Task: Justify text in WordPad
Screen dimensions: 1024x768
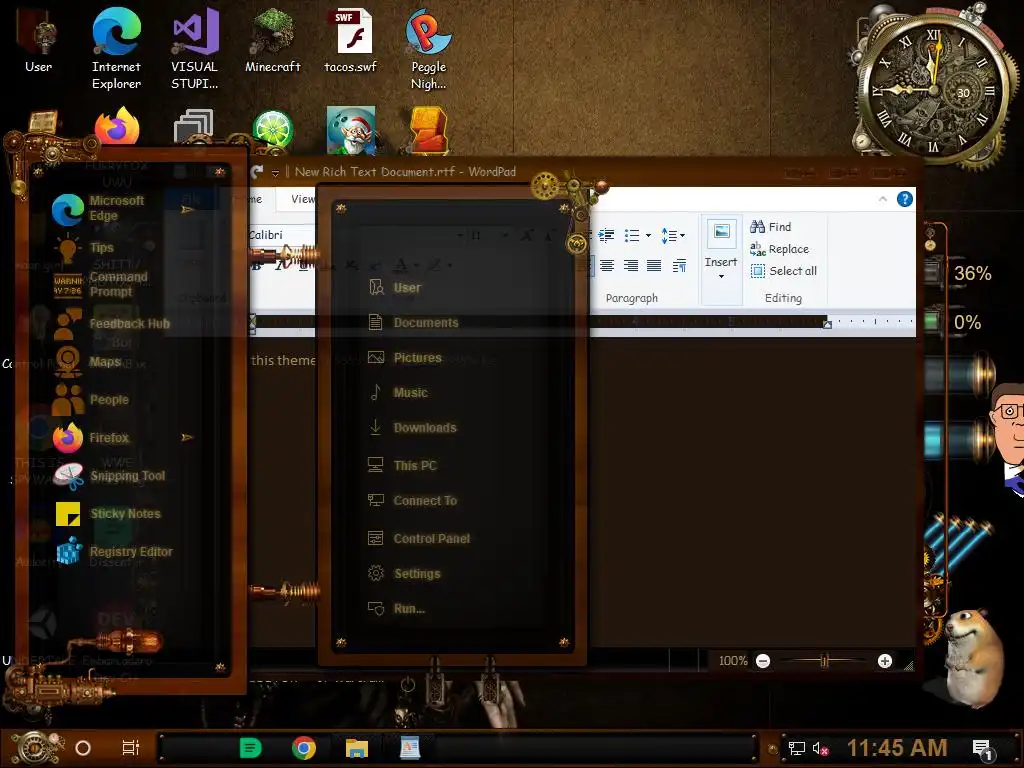Action: (x=654, y=265)
